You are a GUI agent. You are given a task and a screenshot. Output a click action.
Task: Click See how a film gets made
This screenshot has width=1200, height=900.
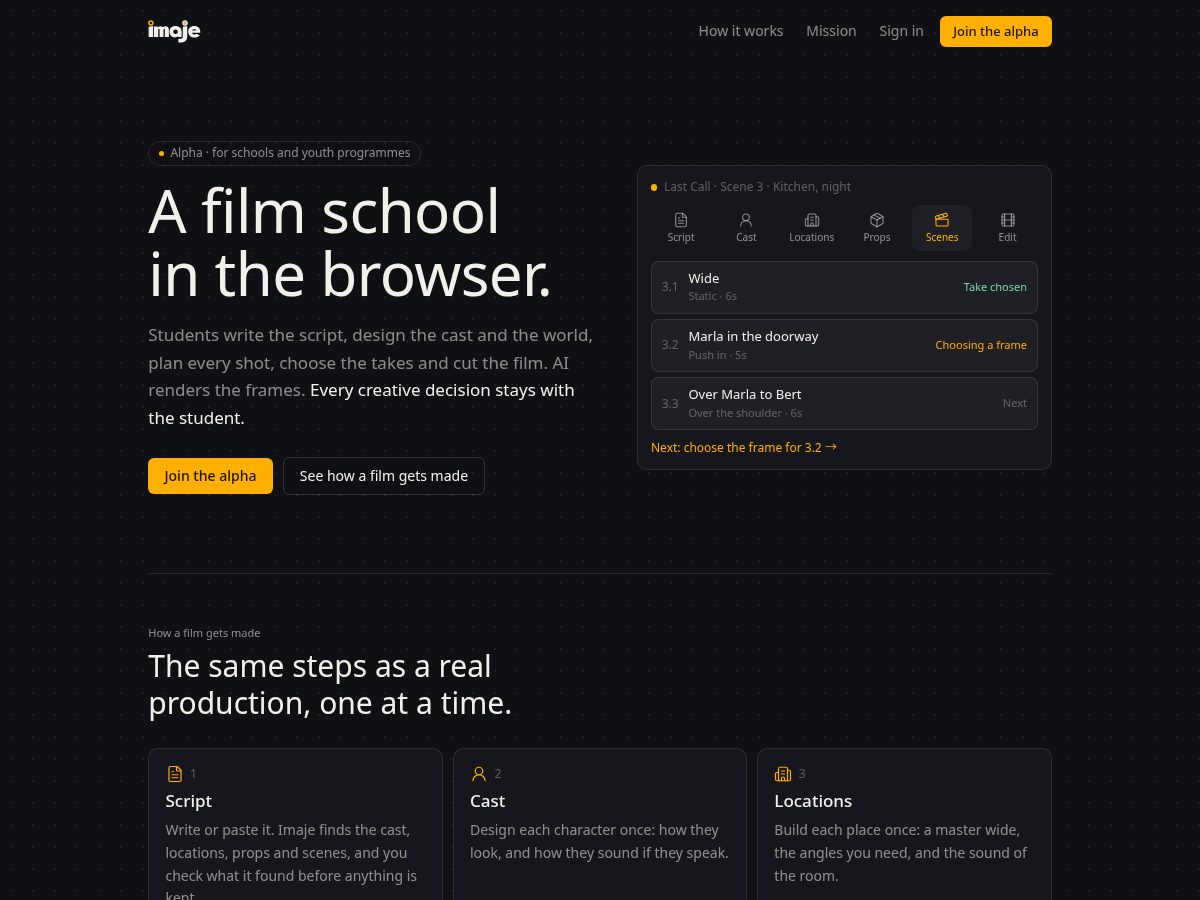(x=384, y=476)
